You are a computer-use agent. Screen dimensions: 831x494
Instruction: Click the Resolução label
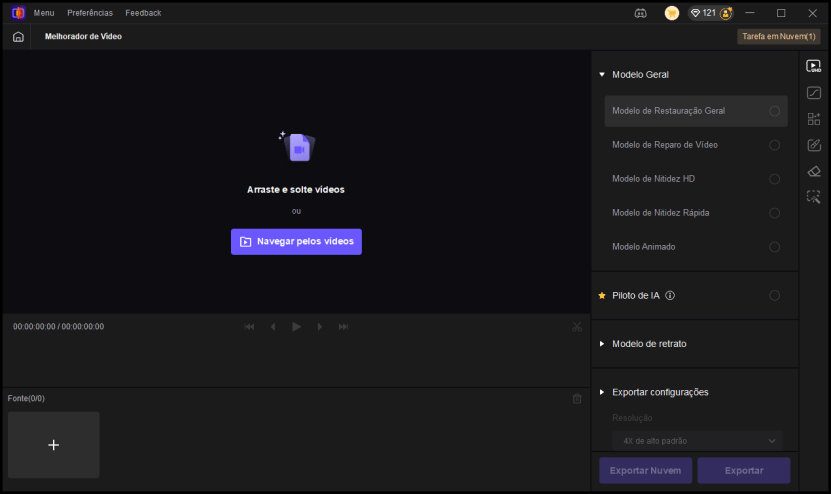[x=632, y=418]
